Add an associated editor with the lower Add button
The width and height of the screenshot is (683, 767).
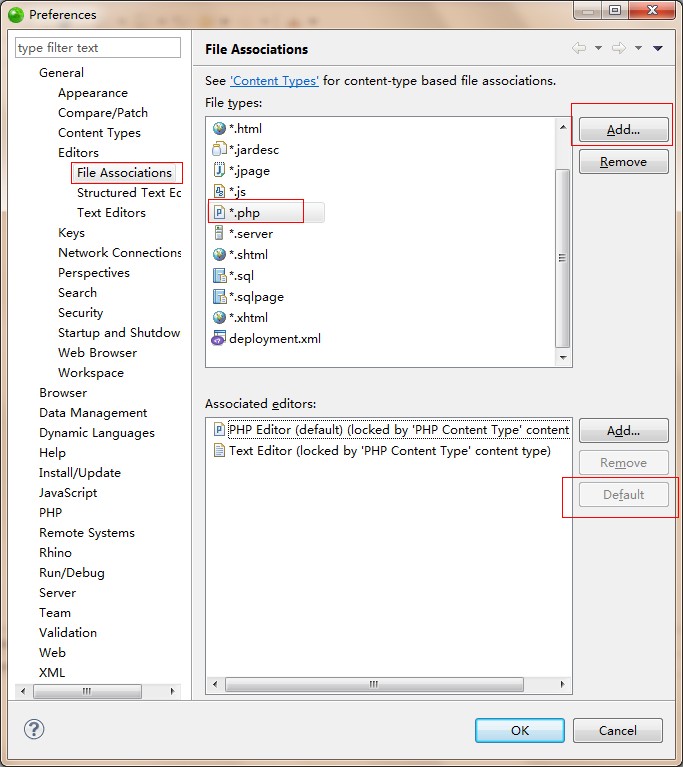(x=623, y=430)
